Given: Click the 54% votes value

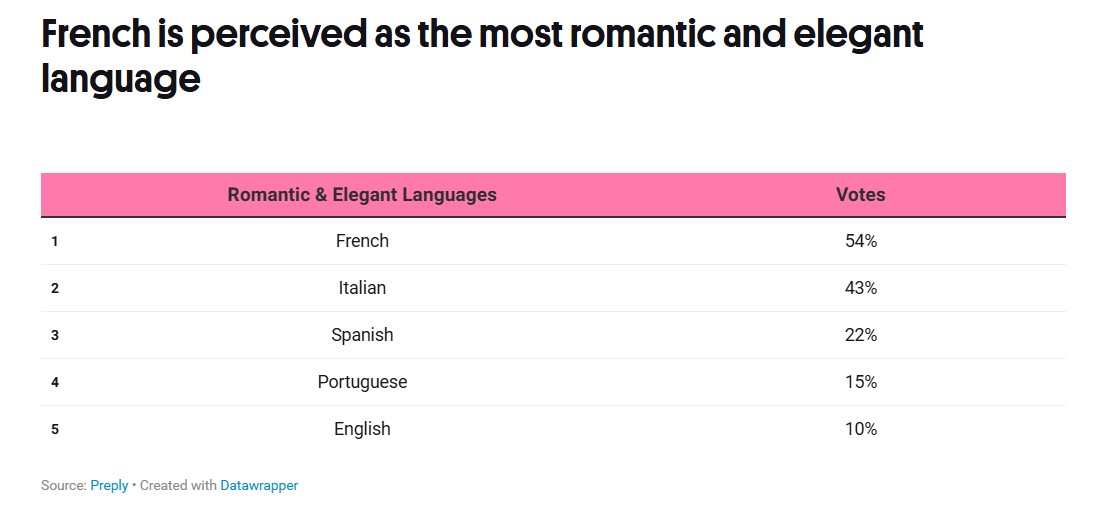Looking at the screenshot, I should 860,241.
